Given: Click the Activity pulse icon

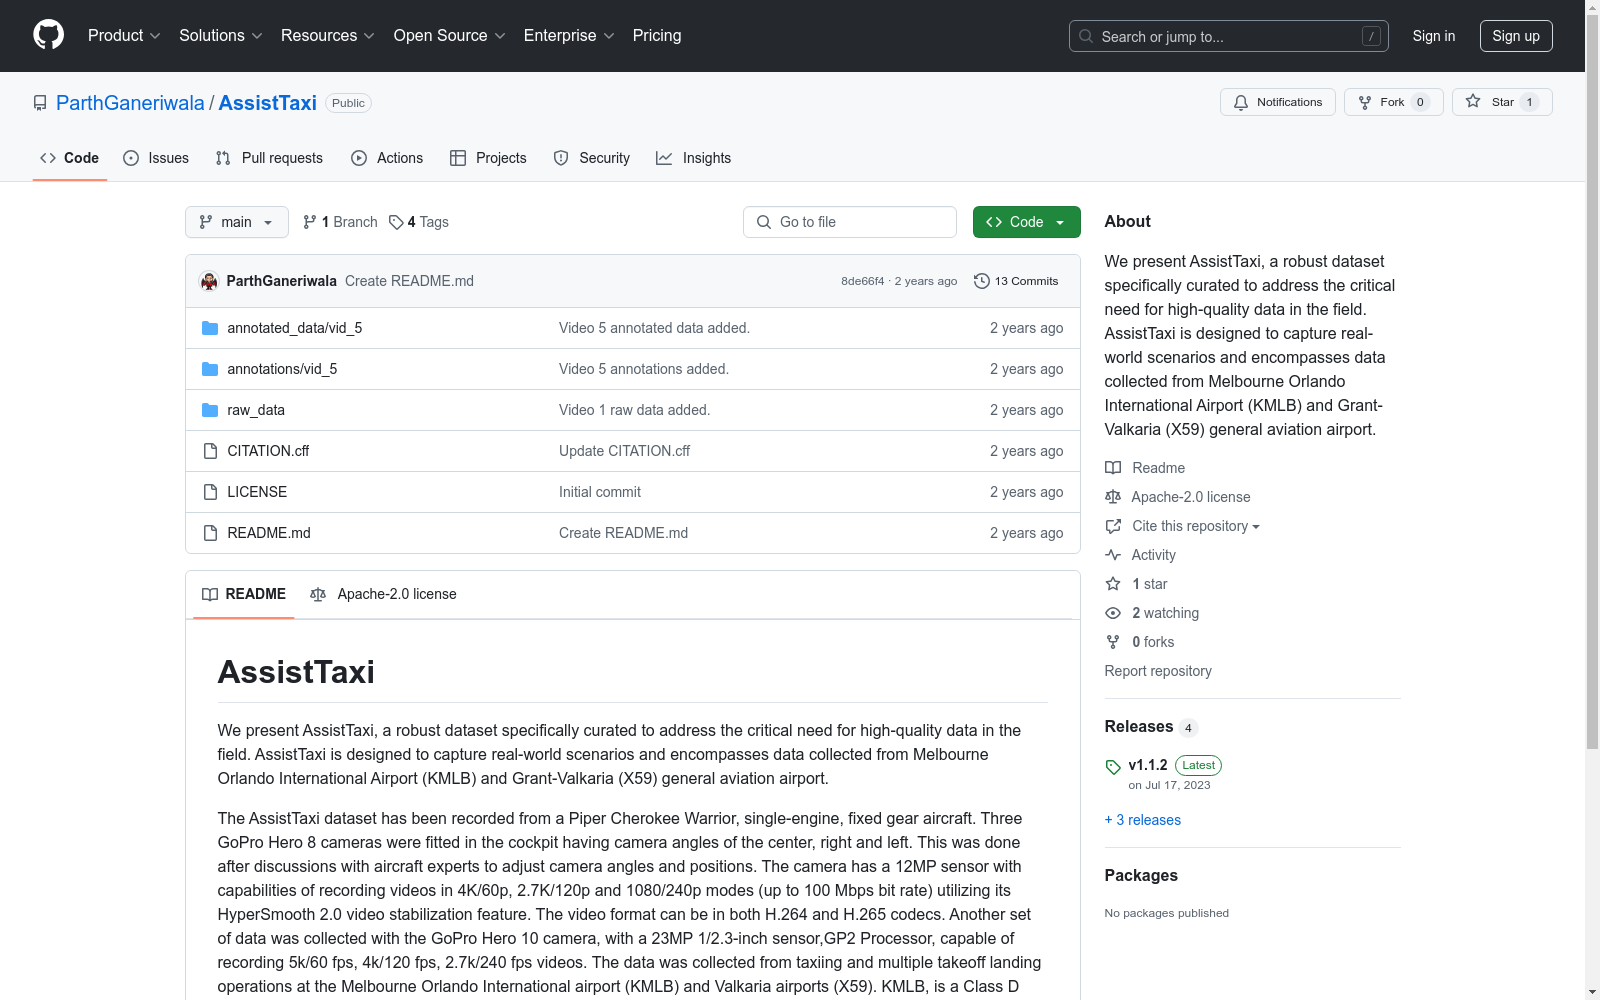Looking at the screenshot, I should tap(1113, 555).
